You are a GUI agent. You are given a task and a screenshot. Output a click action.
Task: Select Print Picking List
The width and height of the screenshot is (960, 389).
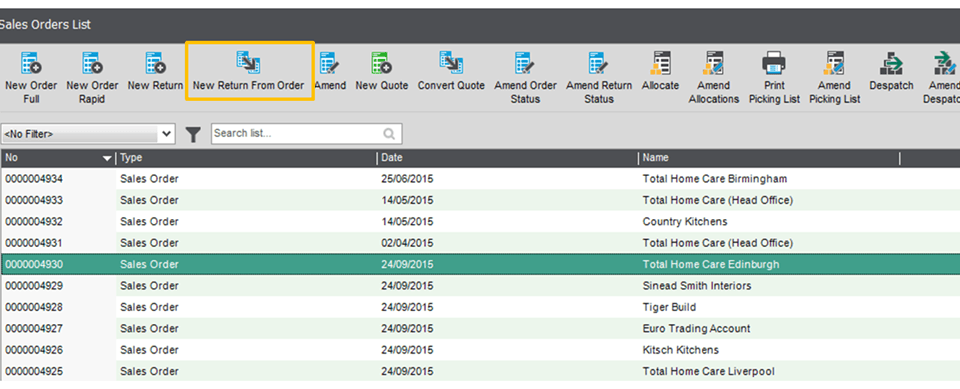(774, 77)
